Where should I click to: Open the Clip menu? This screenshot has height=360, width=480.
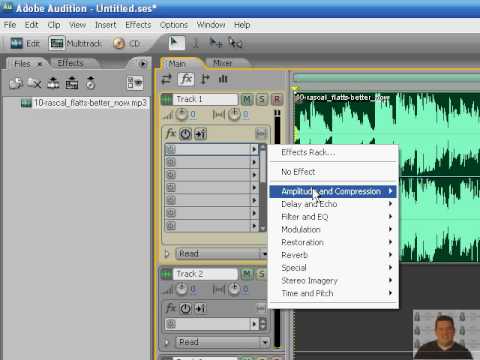pyautogui.click(x=54, y=25)
